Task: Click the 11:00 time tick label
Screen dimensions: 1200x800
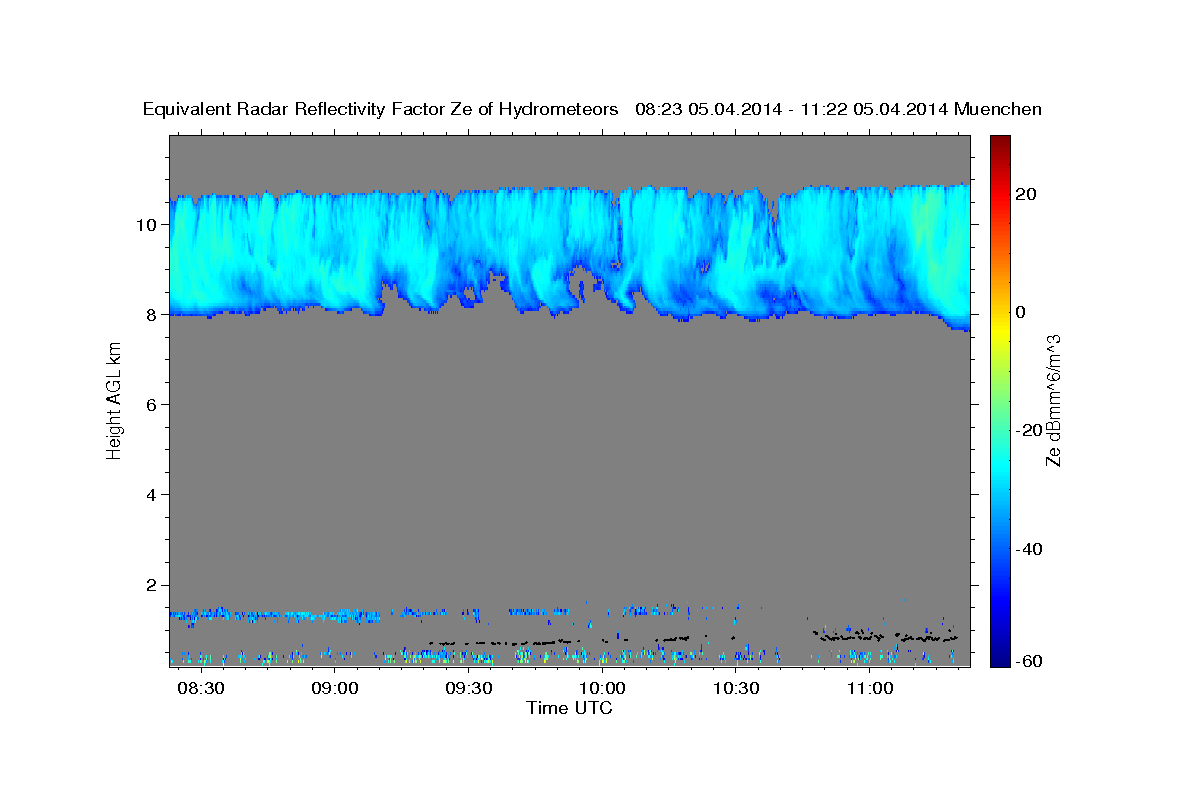Action: (x=870, y=689)
